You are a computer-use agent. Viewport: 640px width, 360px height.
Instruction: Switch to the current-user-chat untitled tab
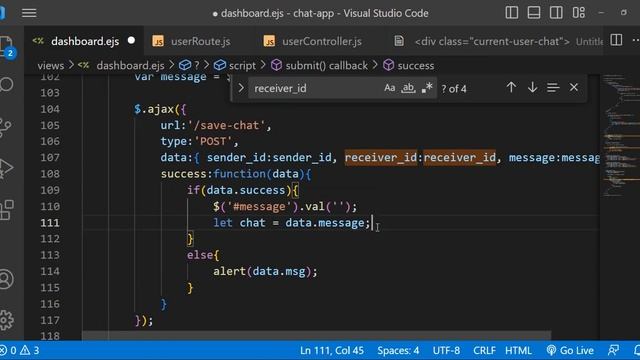click(x=498, y=41)
